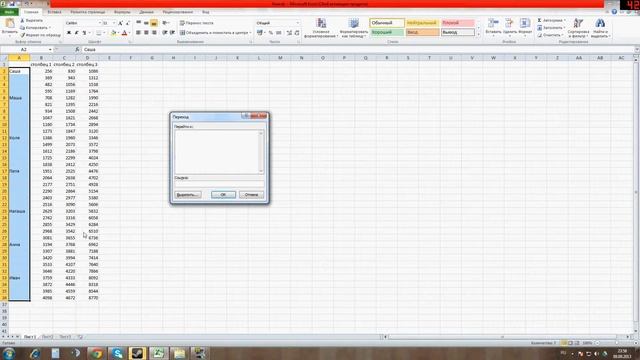Click Merge and Center button
Image resolution: width=640 pixels, height=360 pixels.
[x=214, y=33]
